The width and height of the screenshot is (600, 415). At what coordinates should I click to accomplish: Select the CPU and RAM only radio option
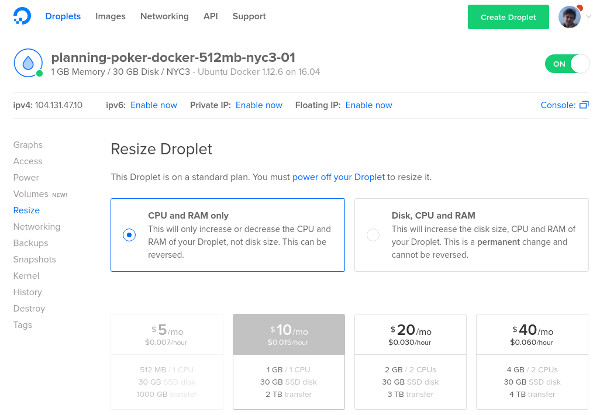(x=129, y=234)
